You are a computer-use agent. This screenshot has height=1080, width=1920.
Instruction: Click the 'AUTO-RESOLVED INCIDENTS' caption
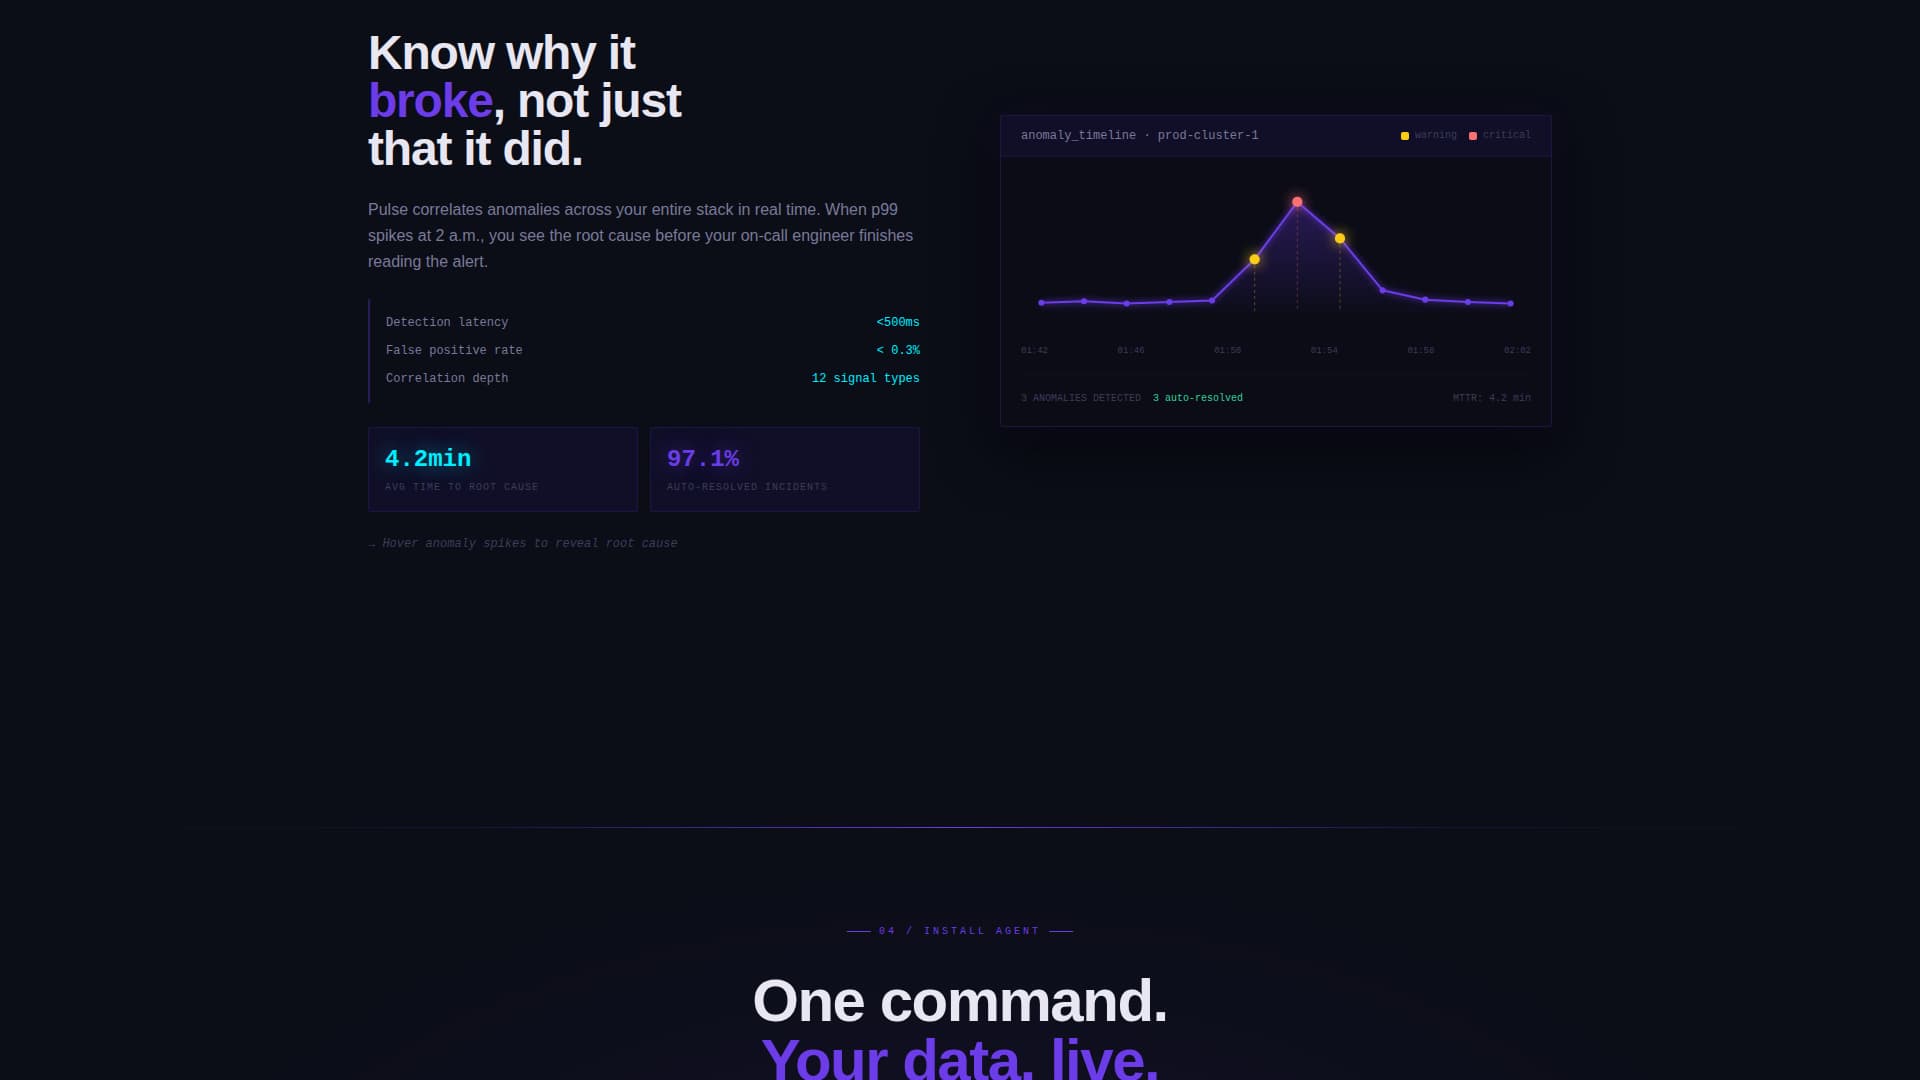point(747,487)
